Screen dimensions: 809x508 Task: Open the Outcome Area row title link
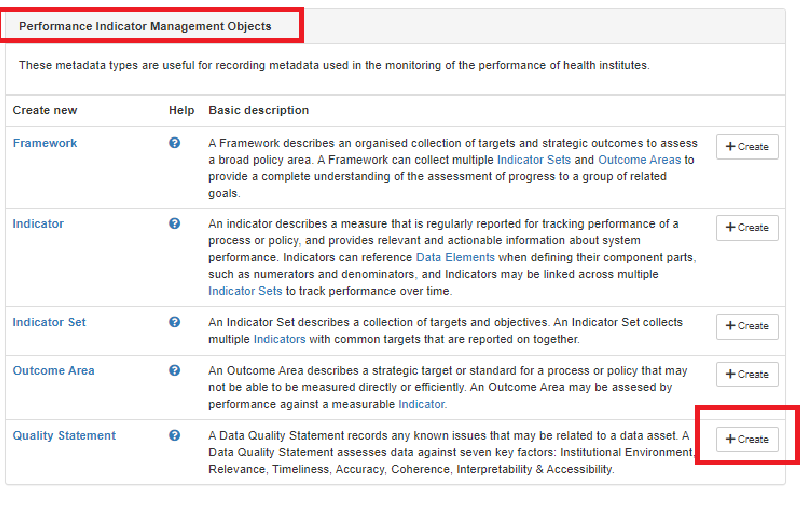(53, 371)
